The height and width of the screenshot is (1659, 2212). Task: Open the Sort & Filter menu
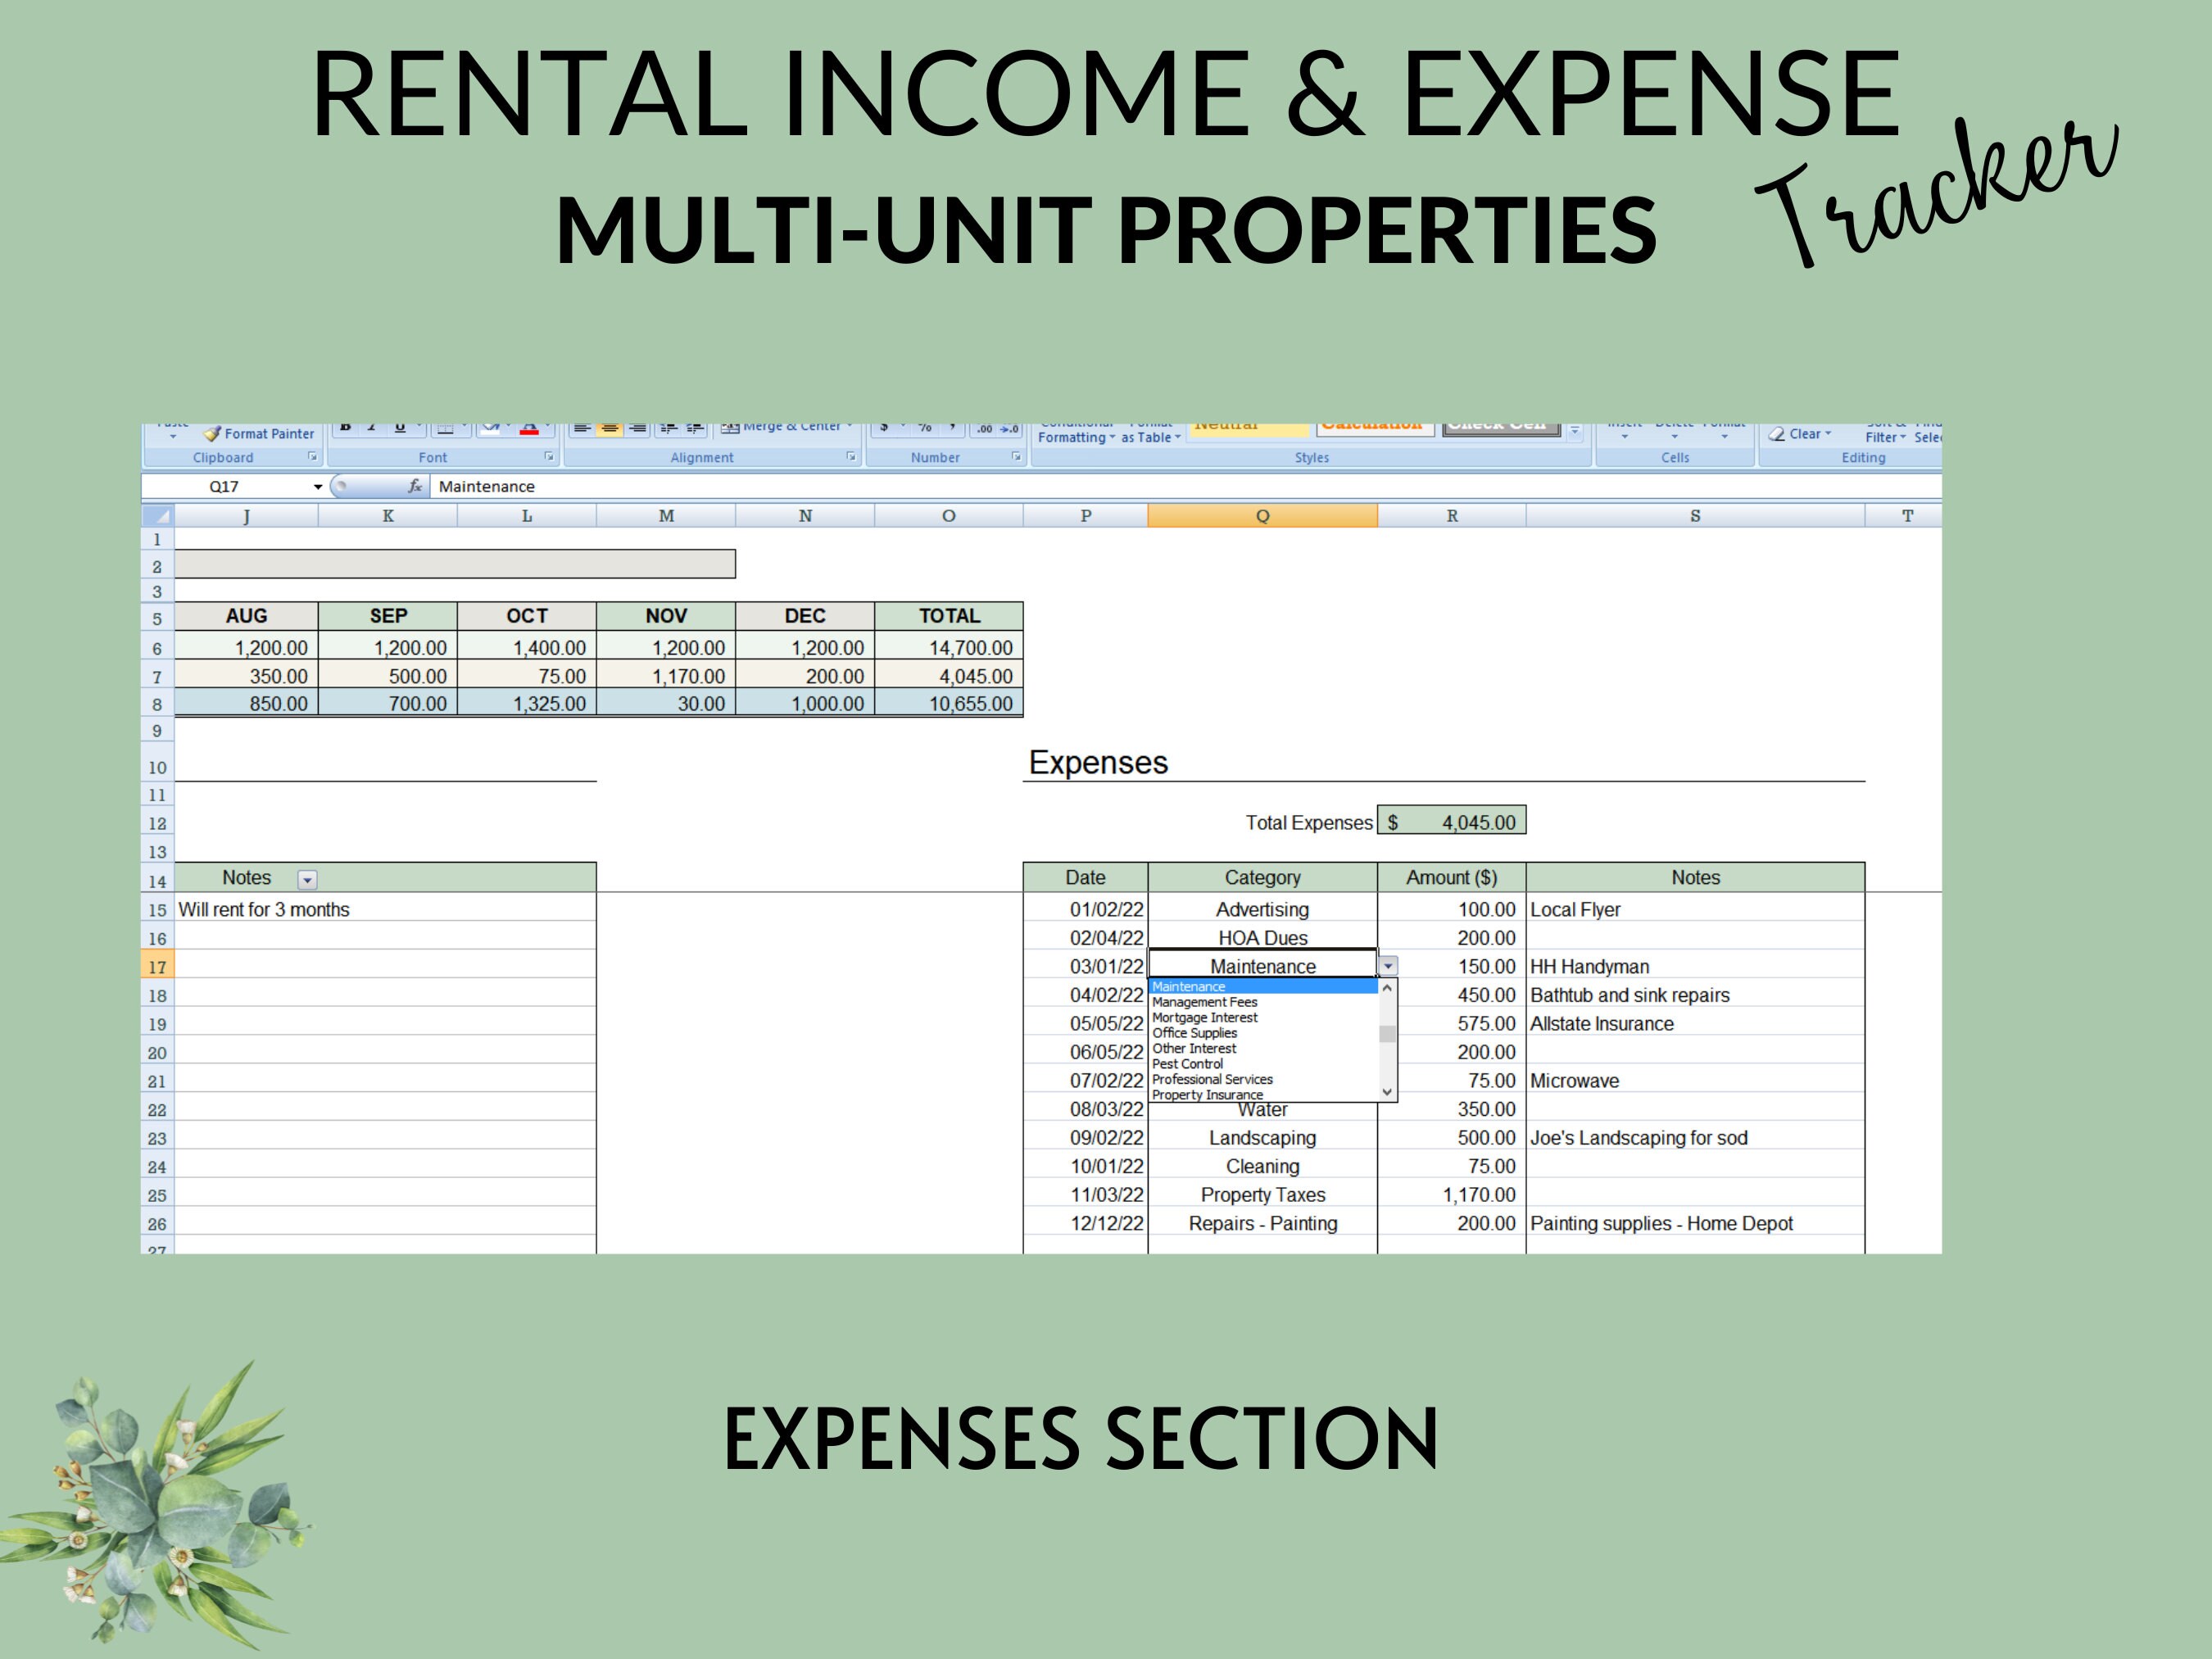1886,434
